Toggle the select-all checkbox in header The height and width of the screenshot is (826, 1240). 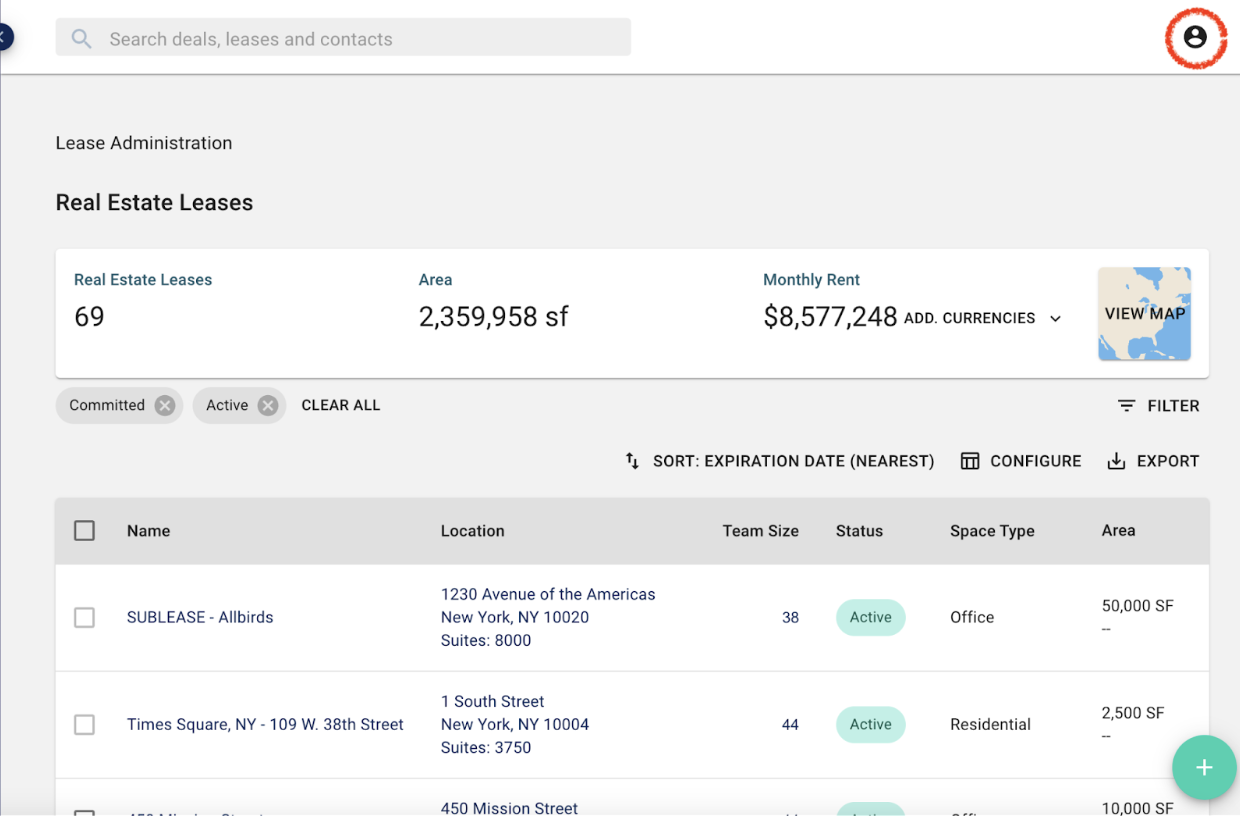85,531
